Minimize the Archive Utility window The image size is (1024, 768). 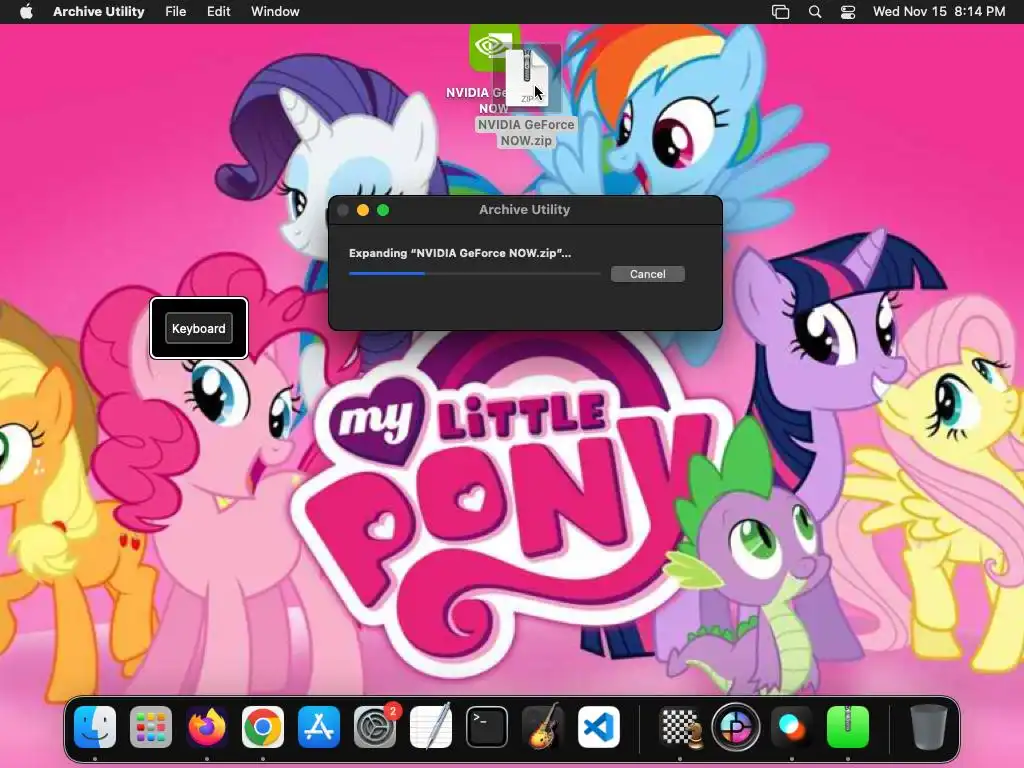[x=362, y=210]
